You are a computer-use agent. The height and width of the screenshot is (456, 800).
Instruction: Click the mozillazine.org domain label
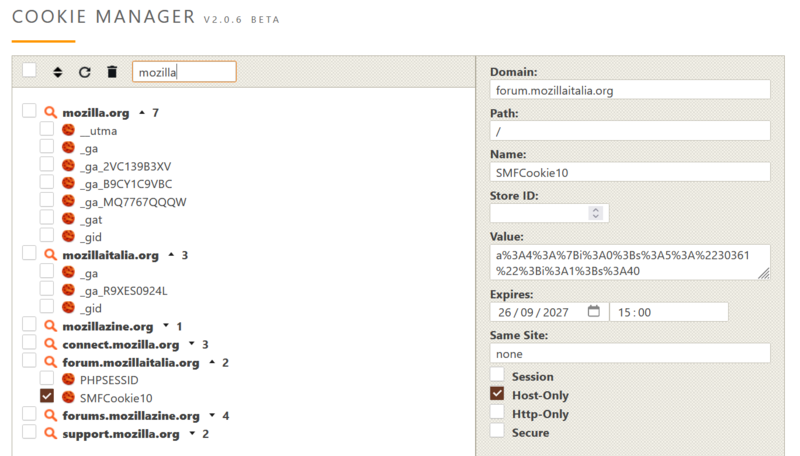(108, 326)
